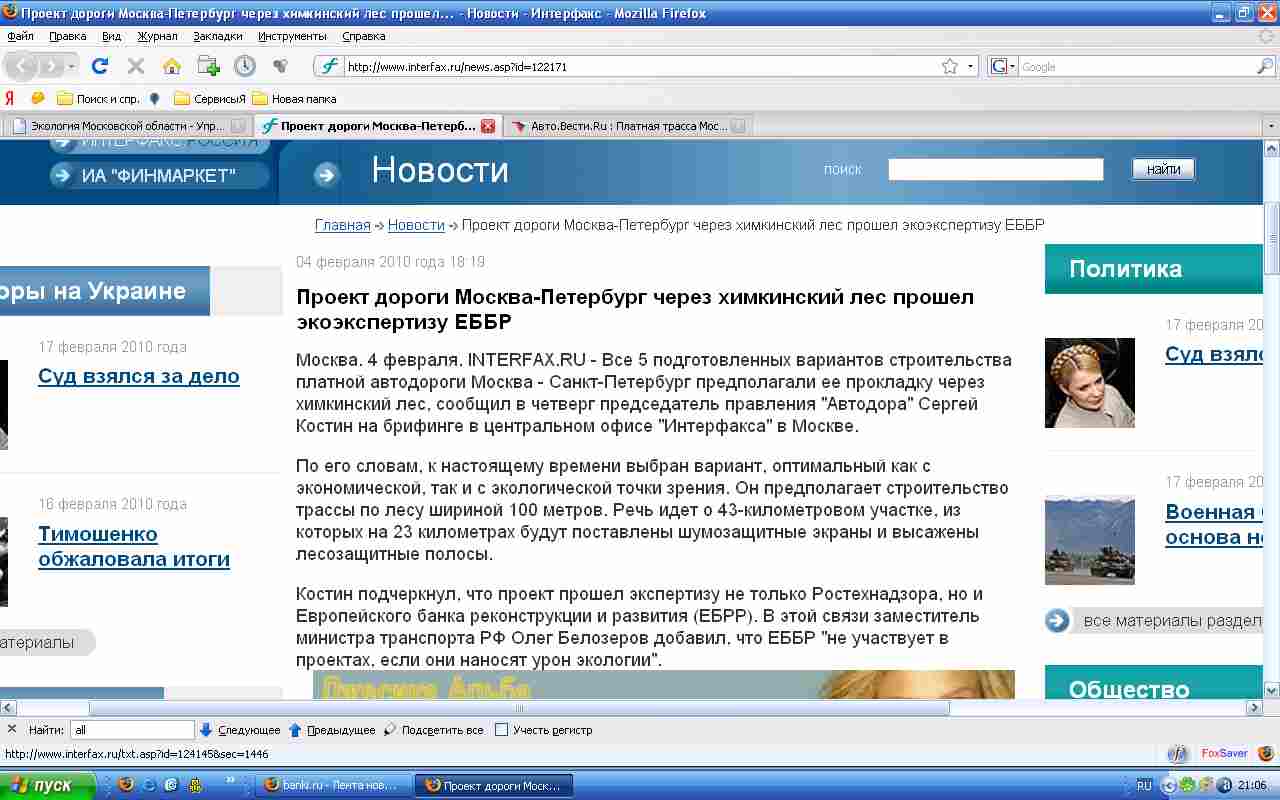This screenshot has height=800, width=1280.
Task: Click the horizontal scrollbar thumb
Action: (518, 708)
